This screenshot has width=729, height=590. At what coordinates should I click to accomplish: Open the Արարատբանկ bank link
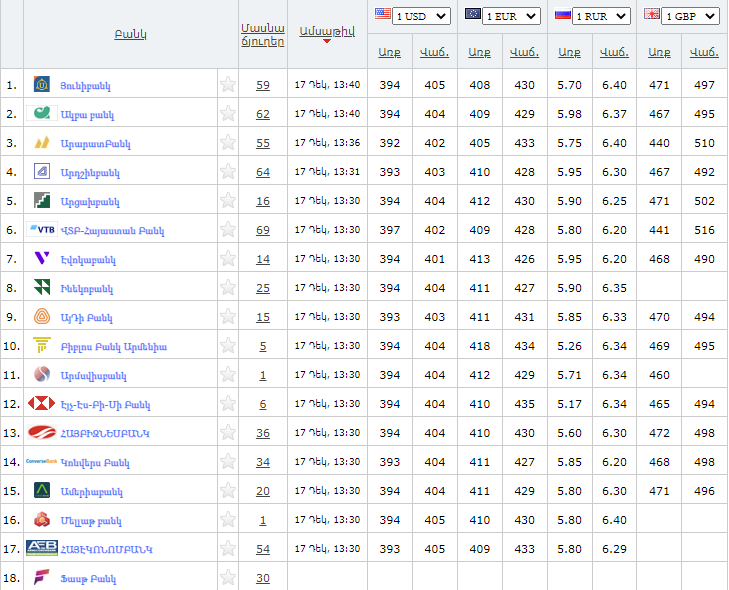(x=95, y=144)
